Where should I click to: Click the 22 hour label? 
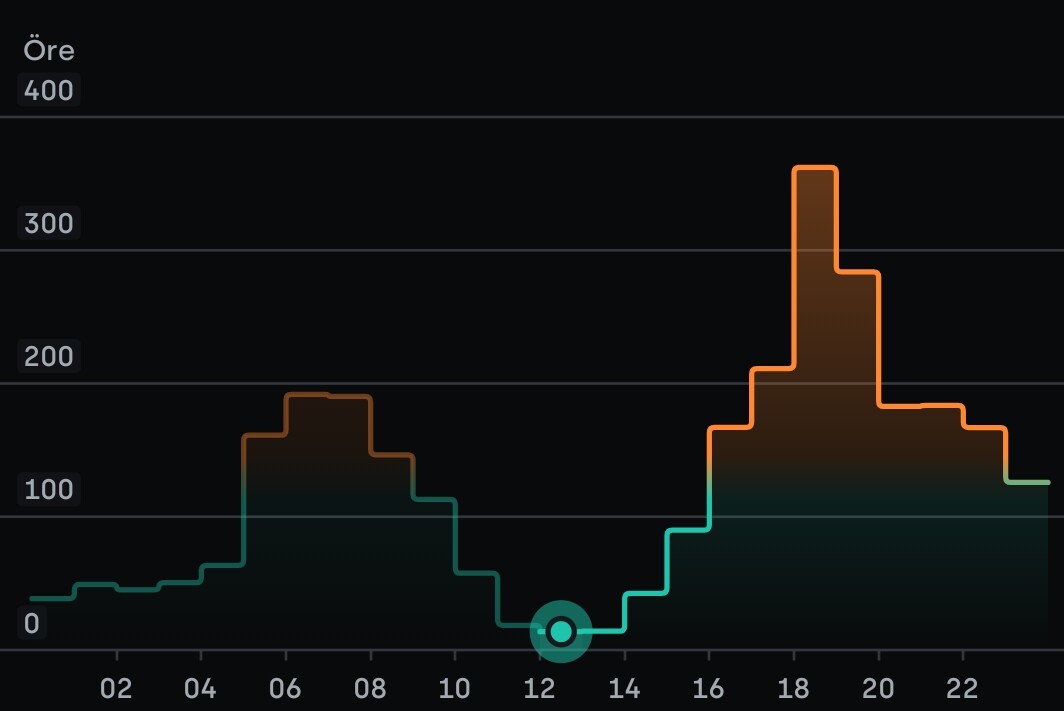pyautogui.click(x=962, y=689)
